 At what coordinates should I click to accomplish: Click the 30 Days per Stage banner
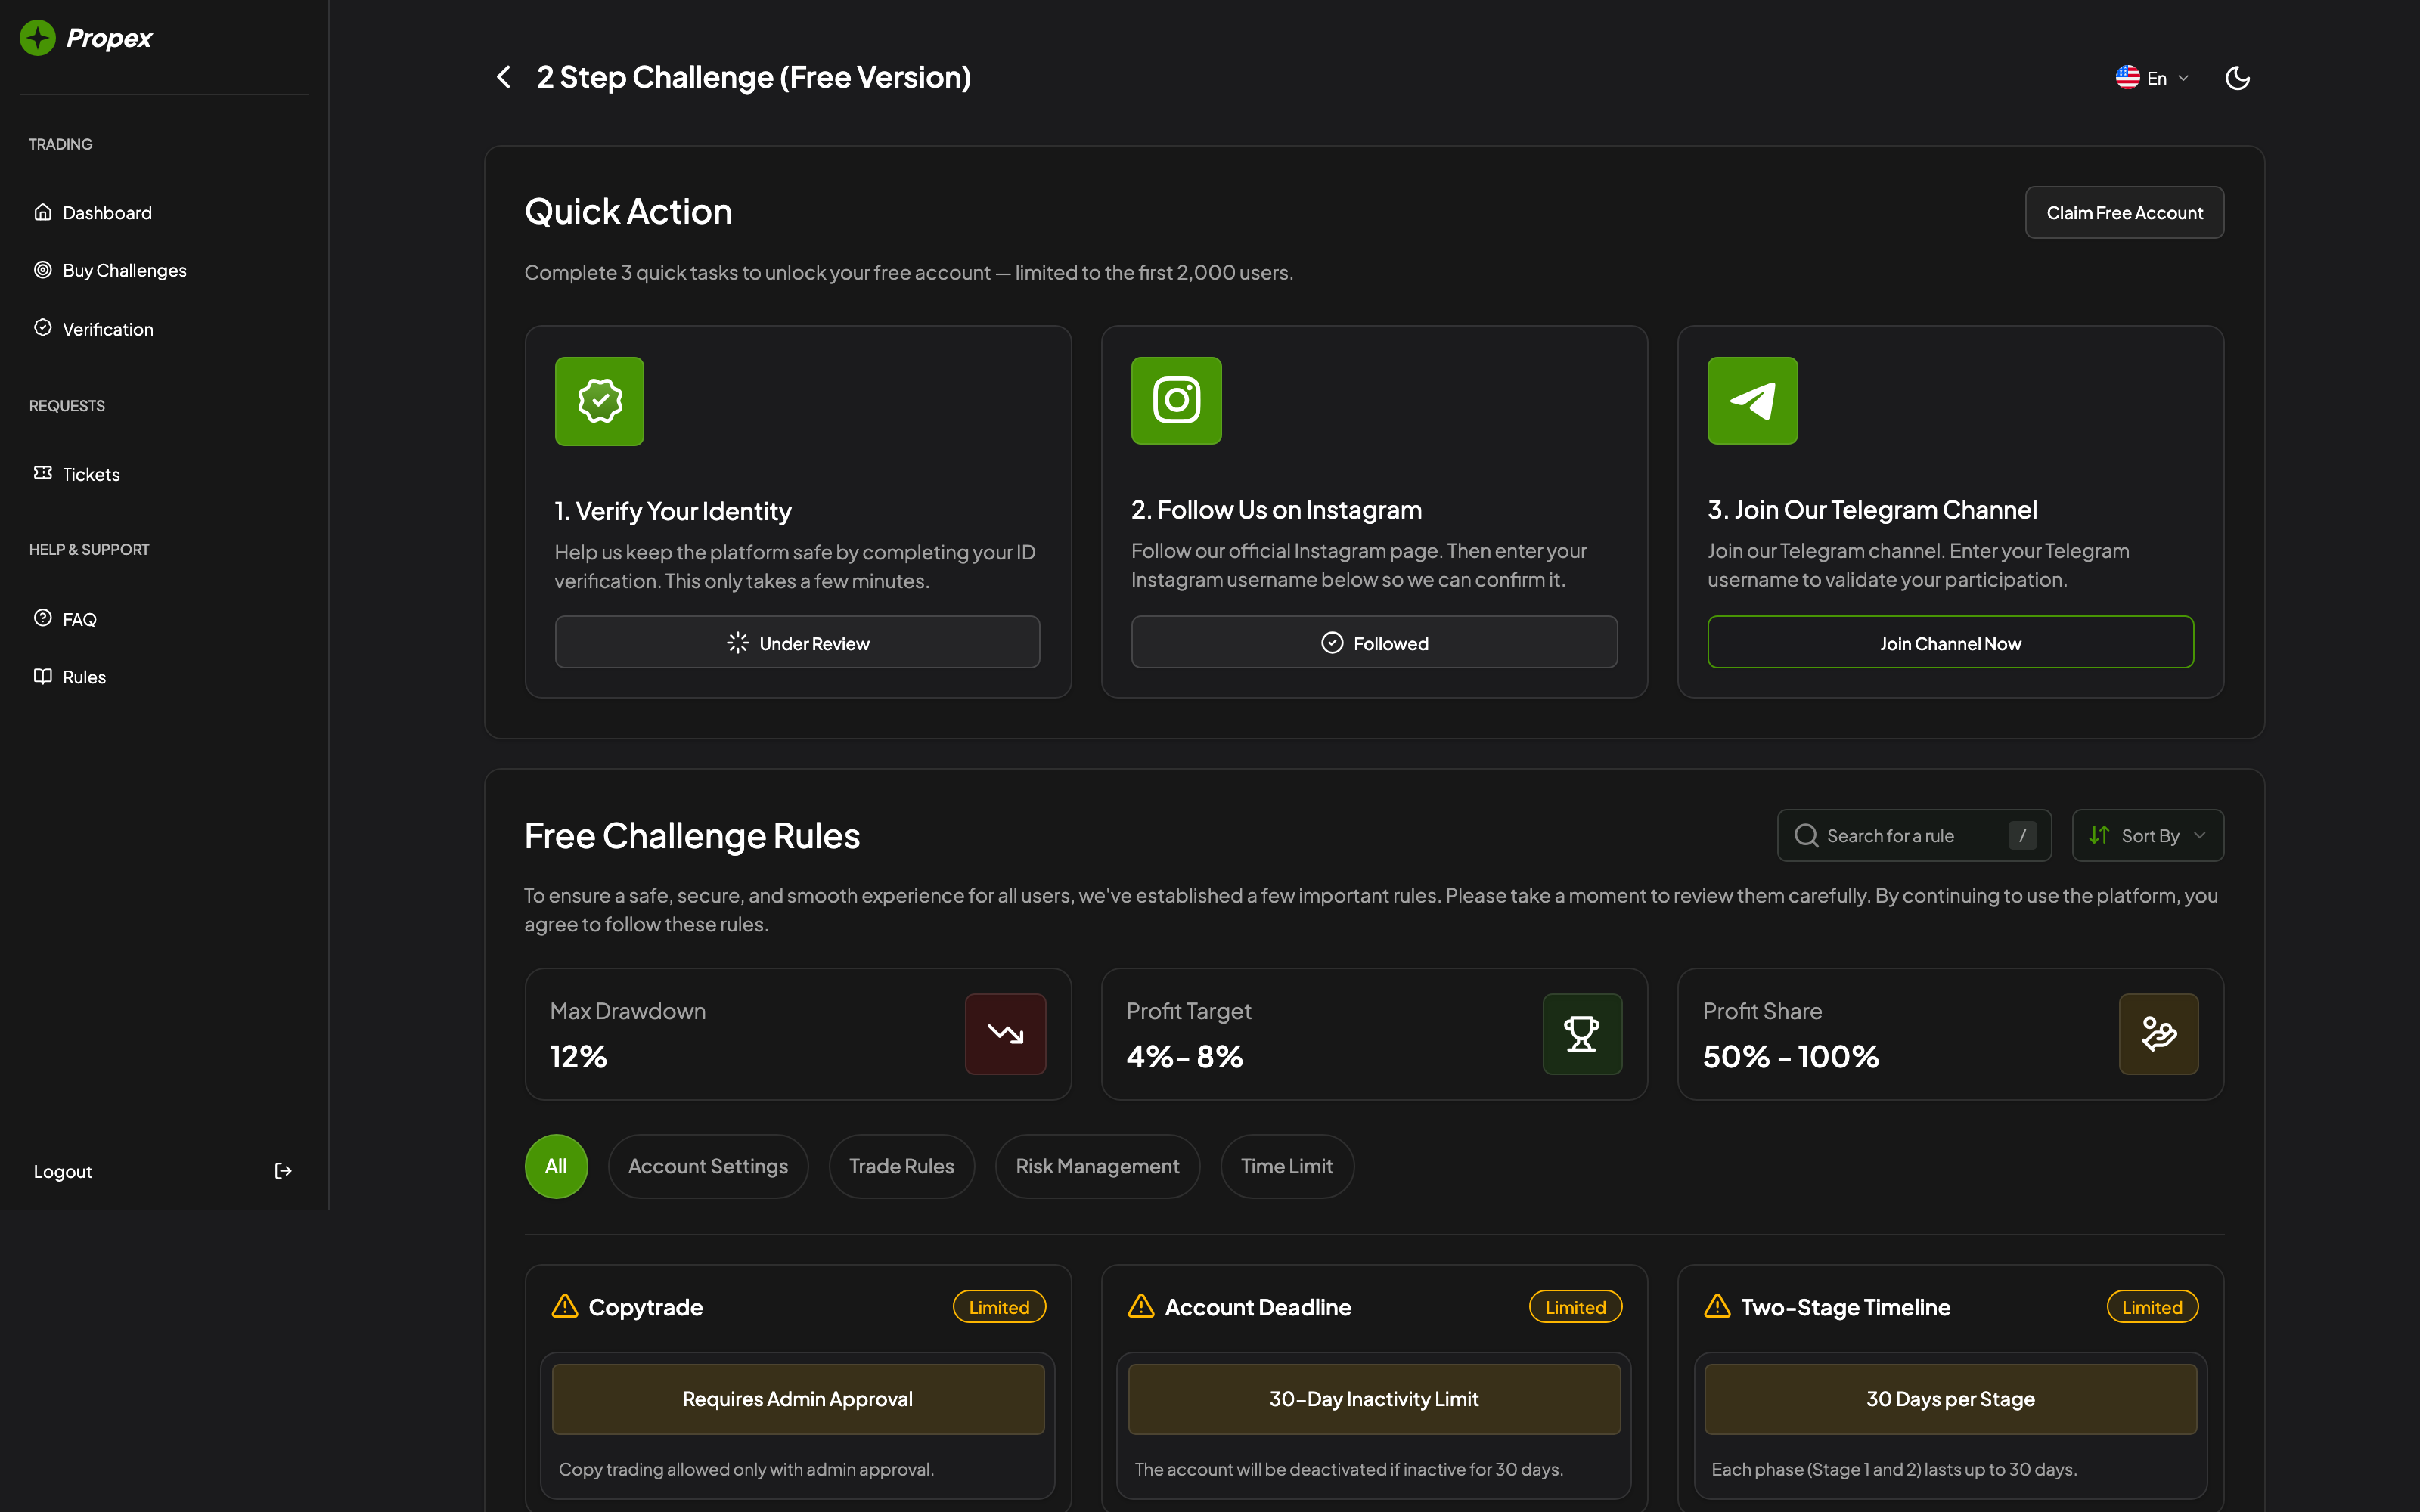click(x=1950, y=1399)
